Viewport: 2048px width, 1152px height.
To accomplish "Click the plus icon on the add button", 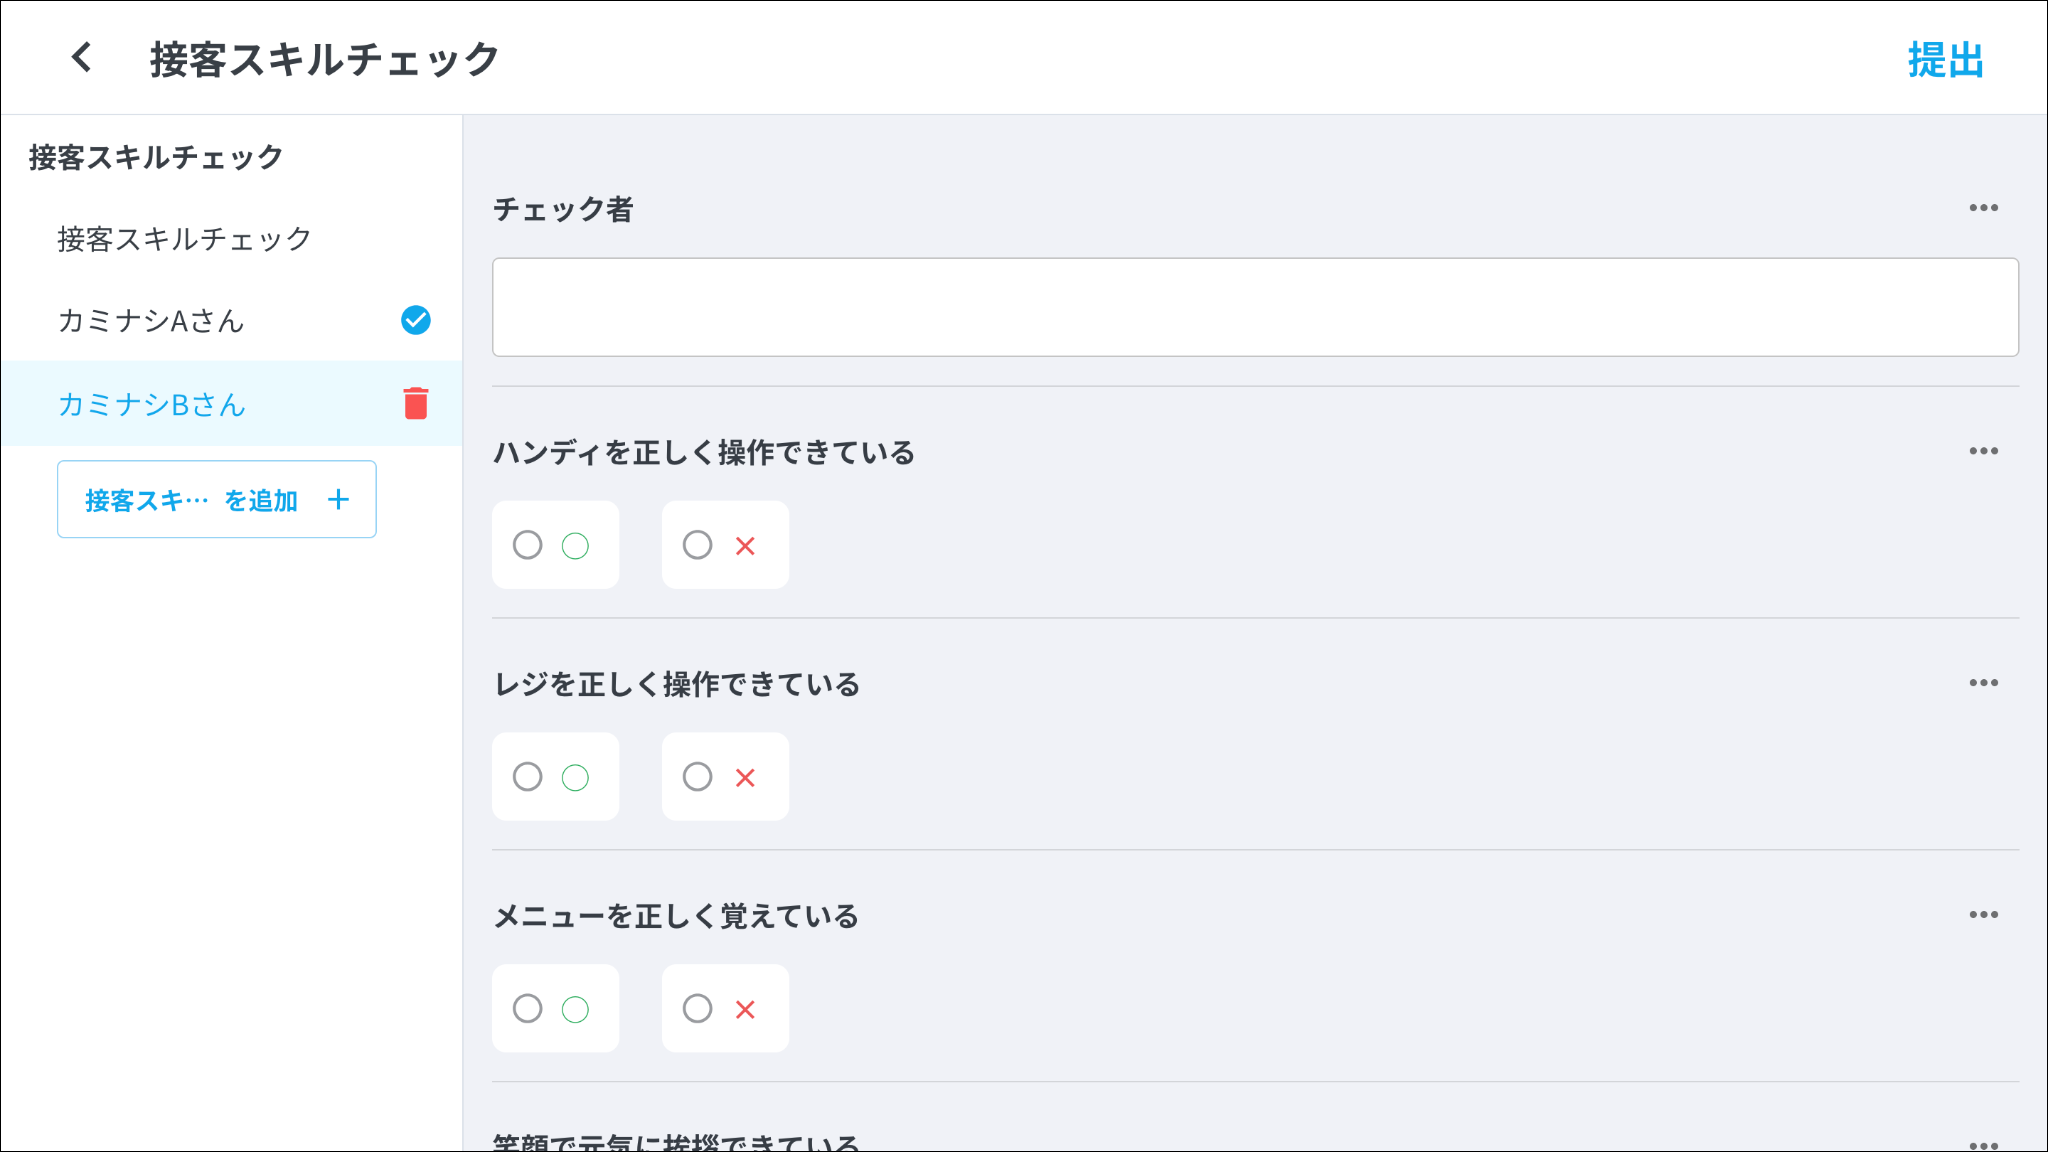I will 338,500.
